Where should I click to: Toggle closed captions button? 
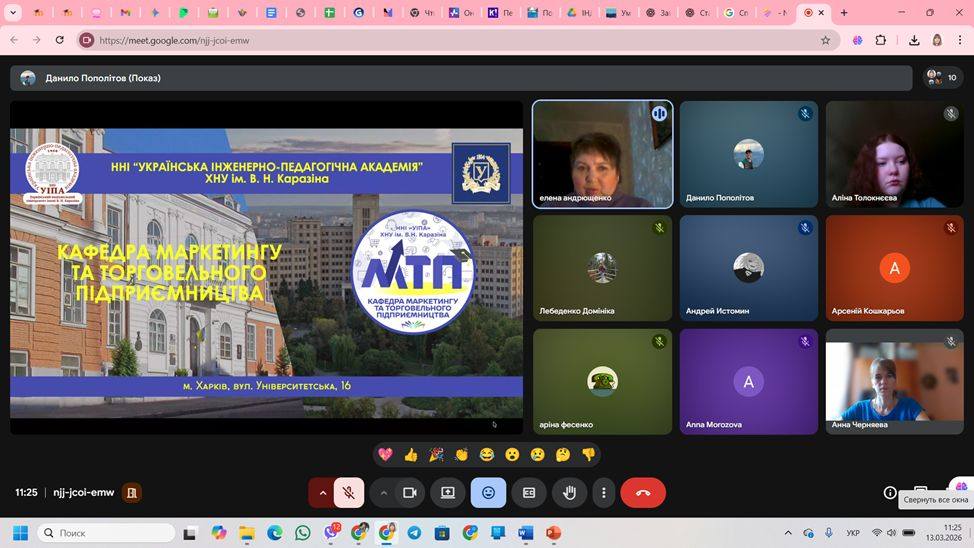coord(529,493)
